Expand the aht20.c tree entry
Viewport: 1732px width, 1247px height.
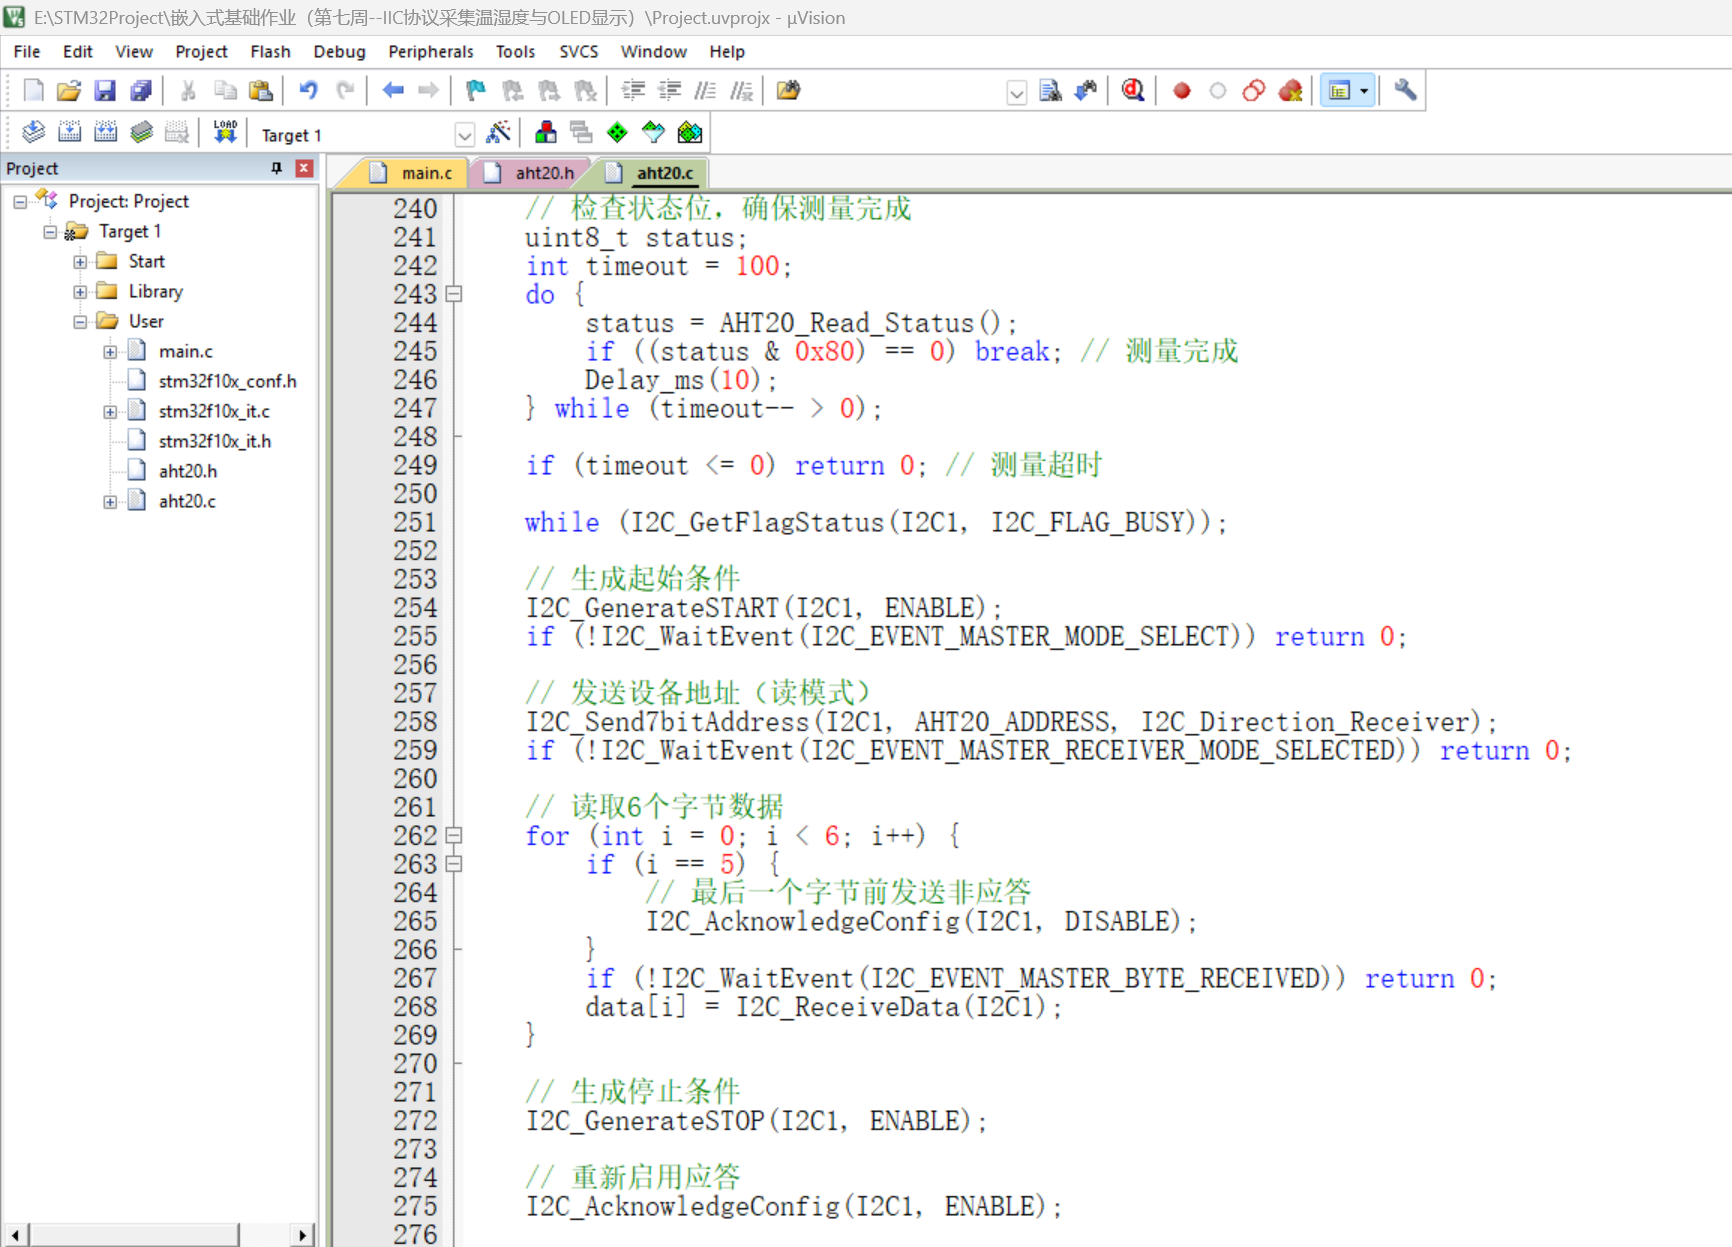click(110, 502)
